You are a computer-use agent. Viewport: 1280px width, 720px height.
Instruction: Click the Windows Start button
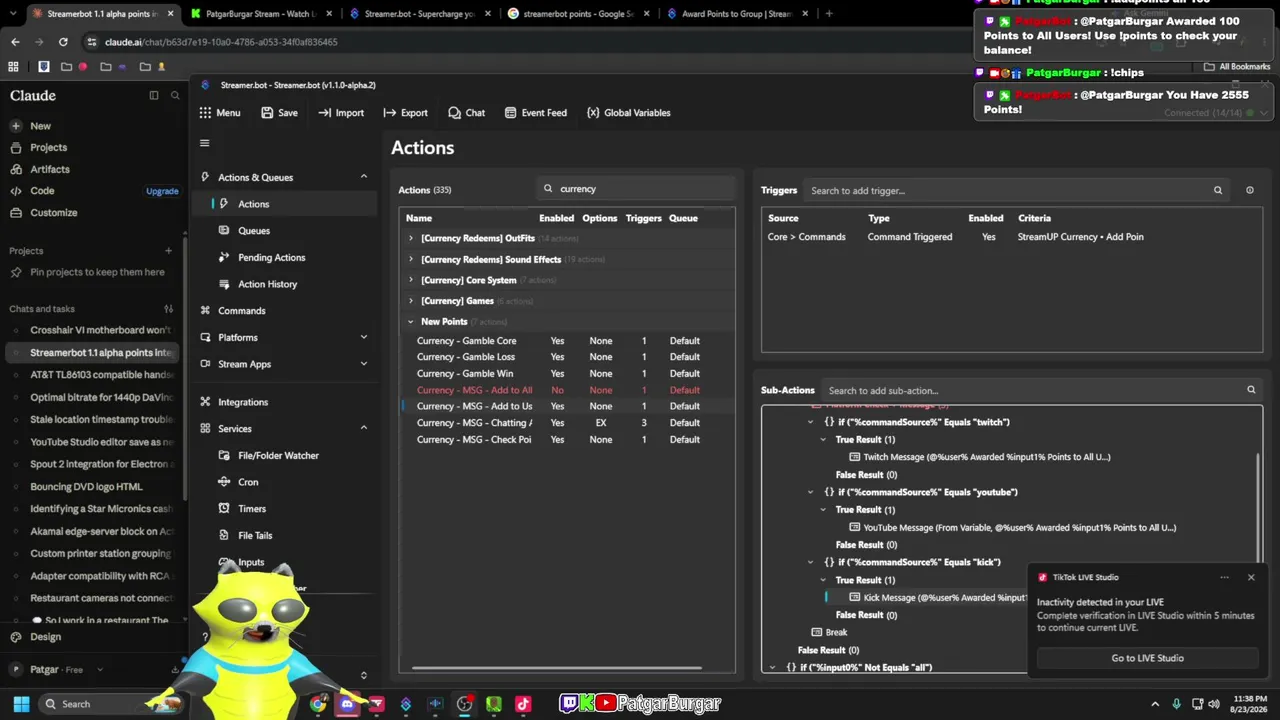(x=21, y=704)
